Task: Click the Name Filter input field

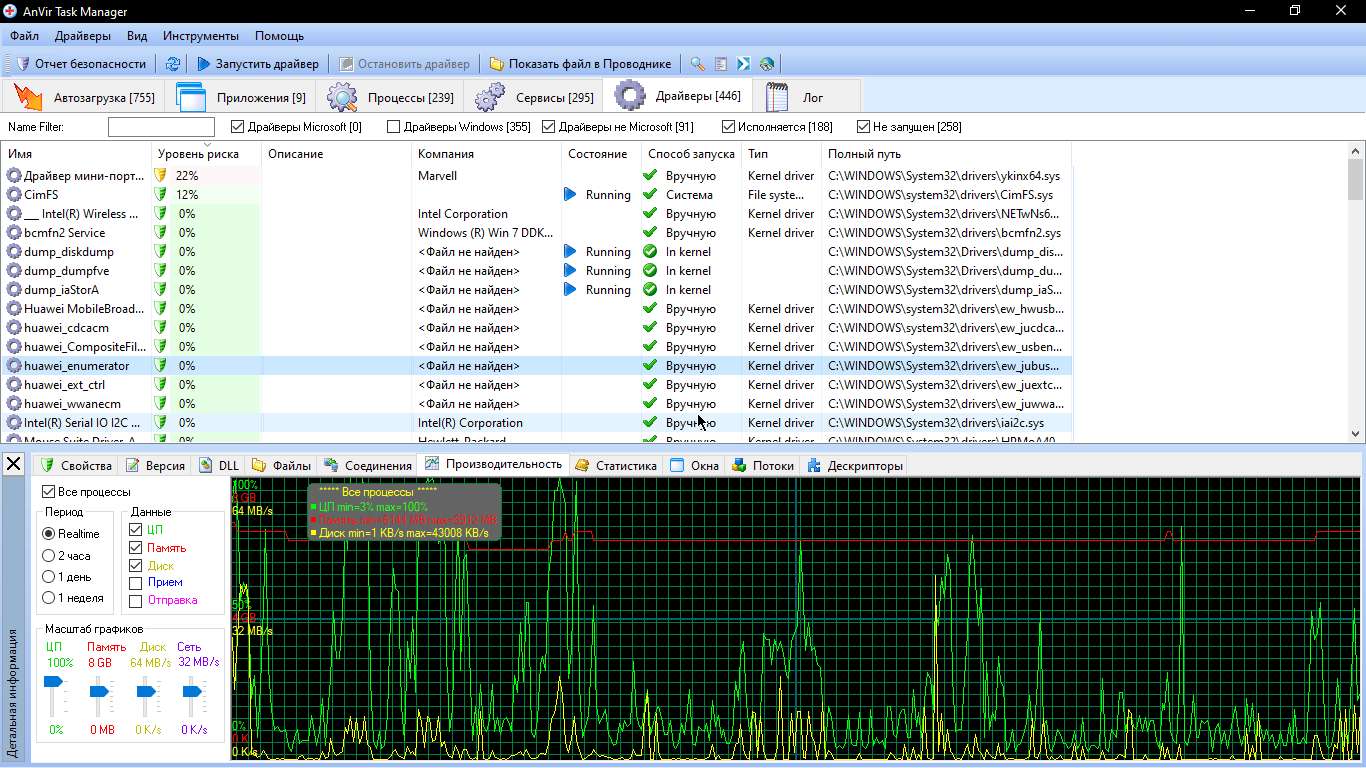Action: pos(161,127)
